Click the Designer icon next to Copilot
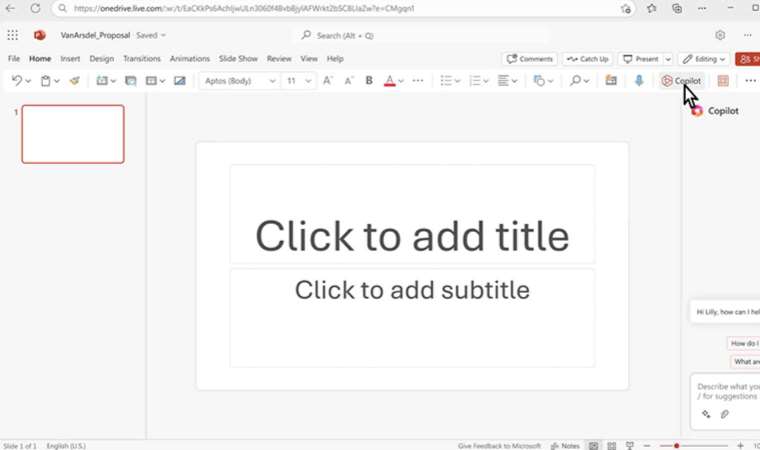The width and height of the screenshot is (760, 450). (x=723, y=81)
